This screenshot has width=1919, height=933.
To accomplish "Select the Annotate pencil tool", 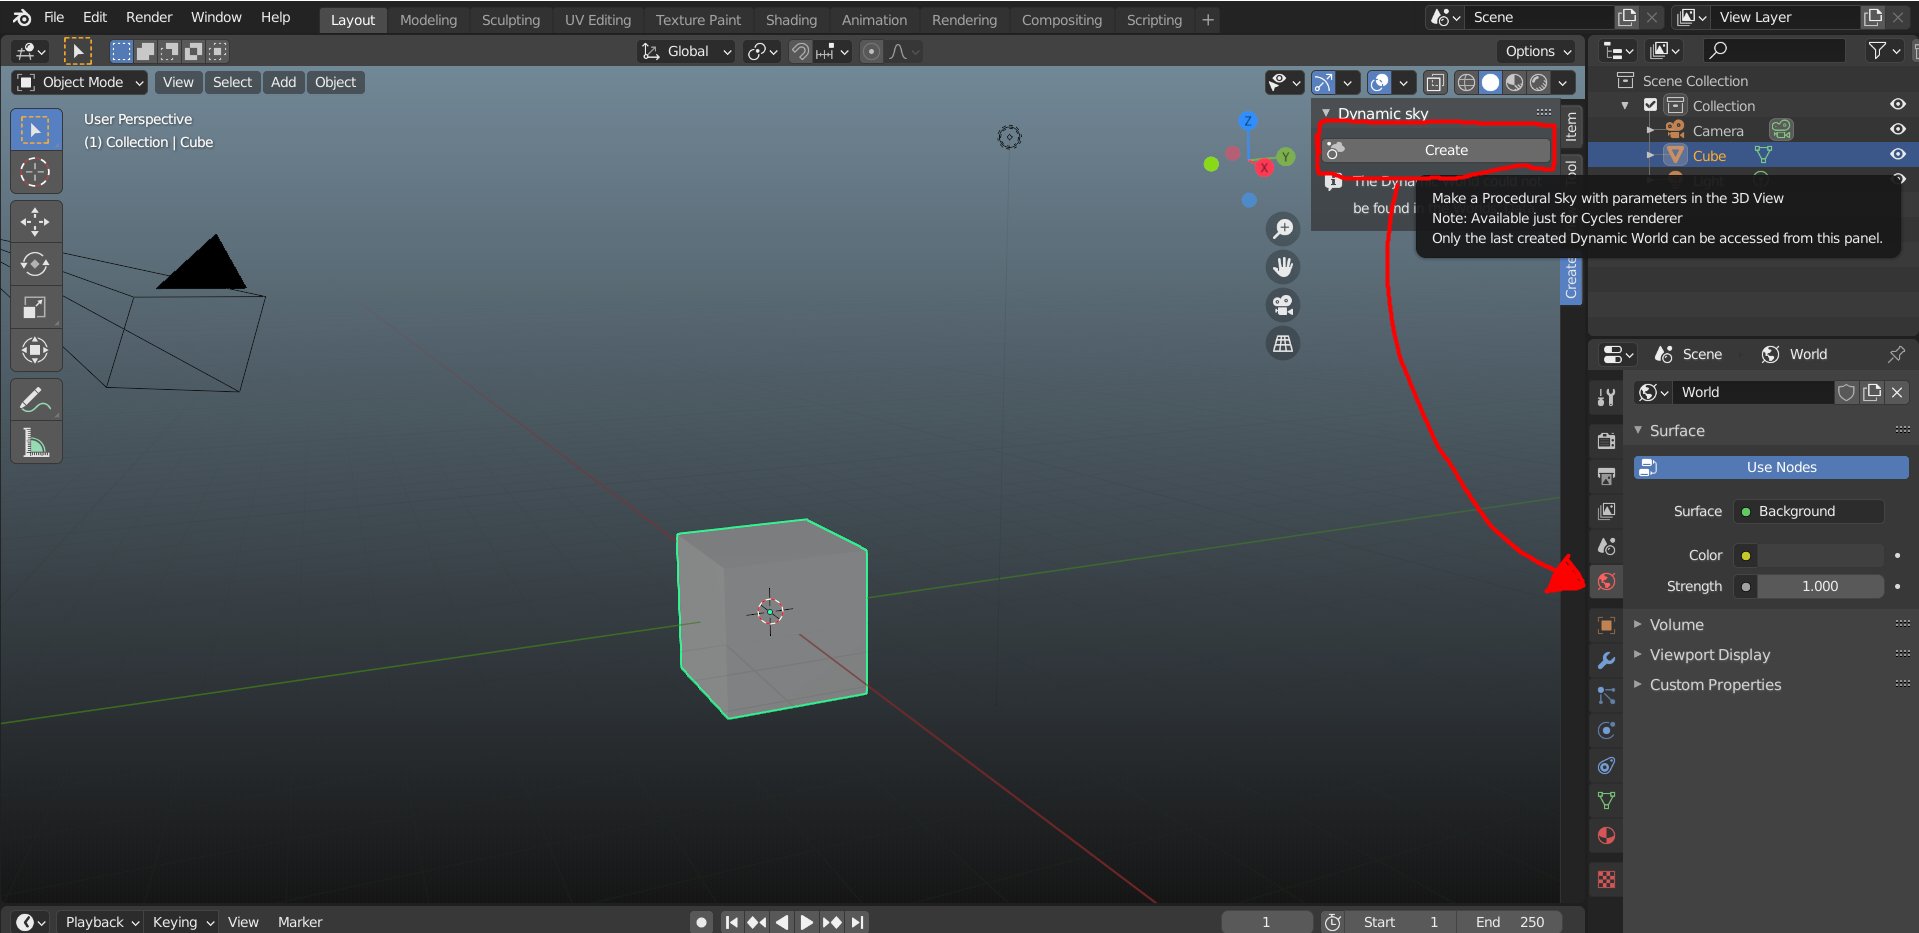I will point(36,400).
